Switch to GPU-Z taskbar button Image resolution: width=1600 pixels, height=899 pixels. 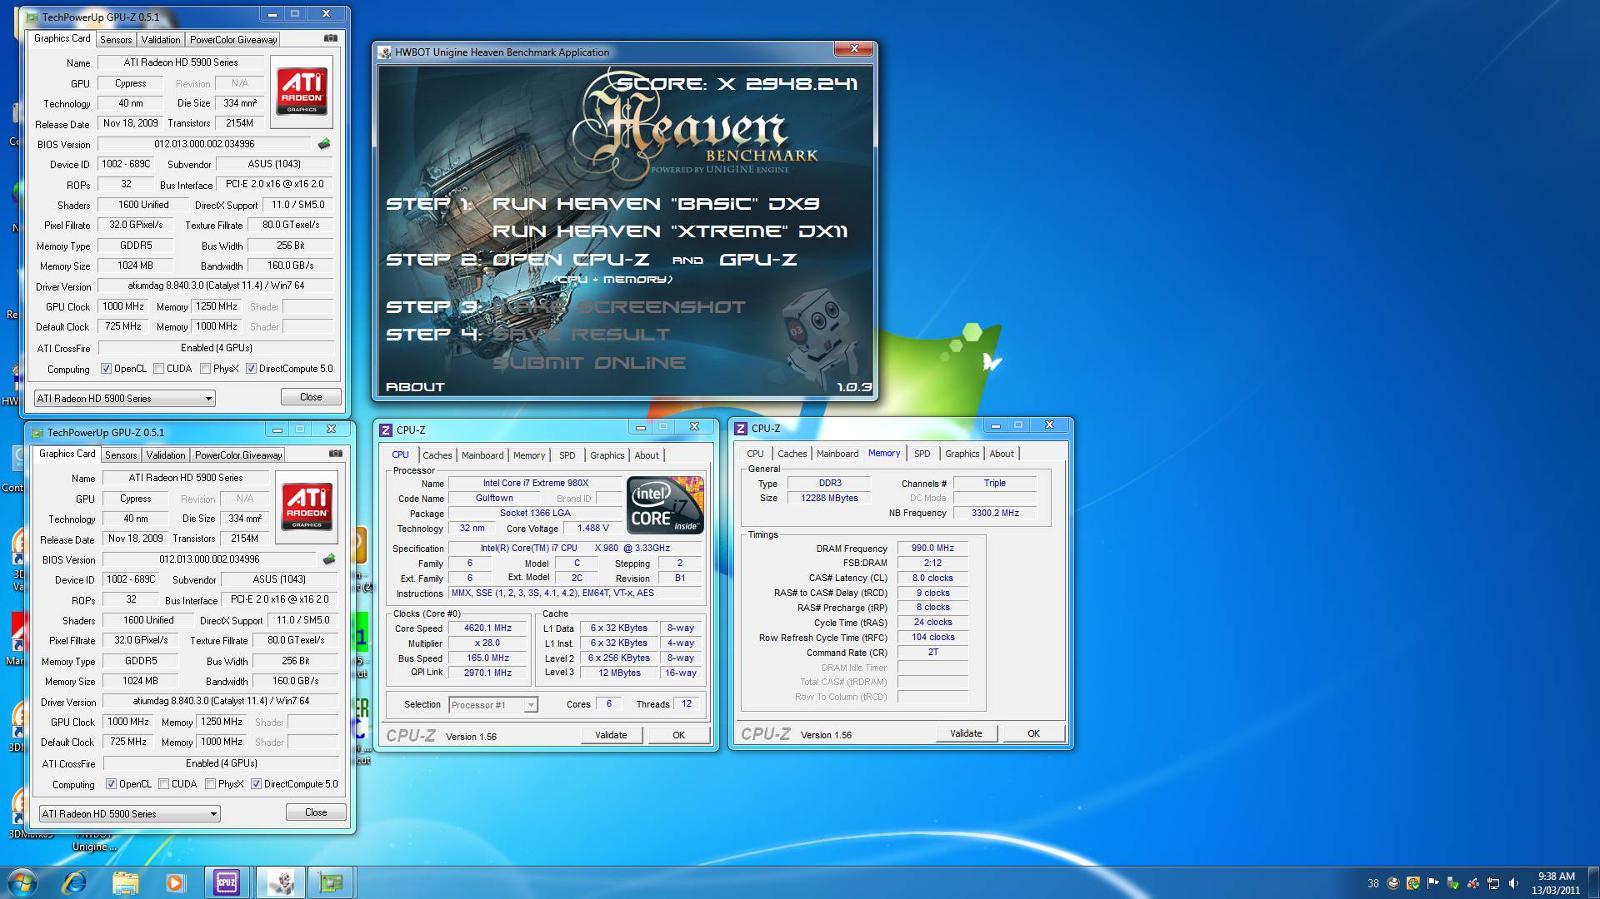point(331,883)
